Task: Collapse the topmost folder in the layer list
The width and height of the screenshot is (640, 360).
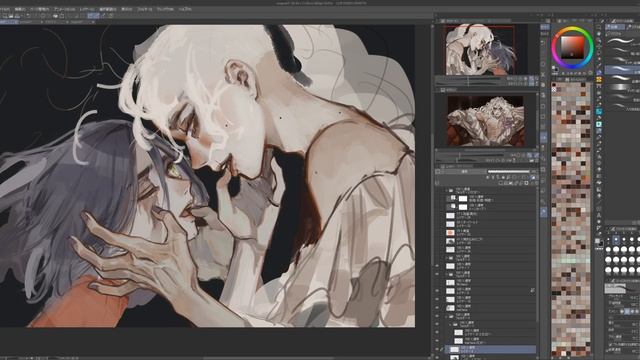Action: coord(447,190)
